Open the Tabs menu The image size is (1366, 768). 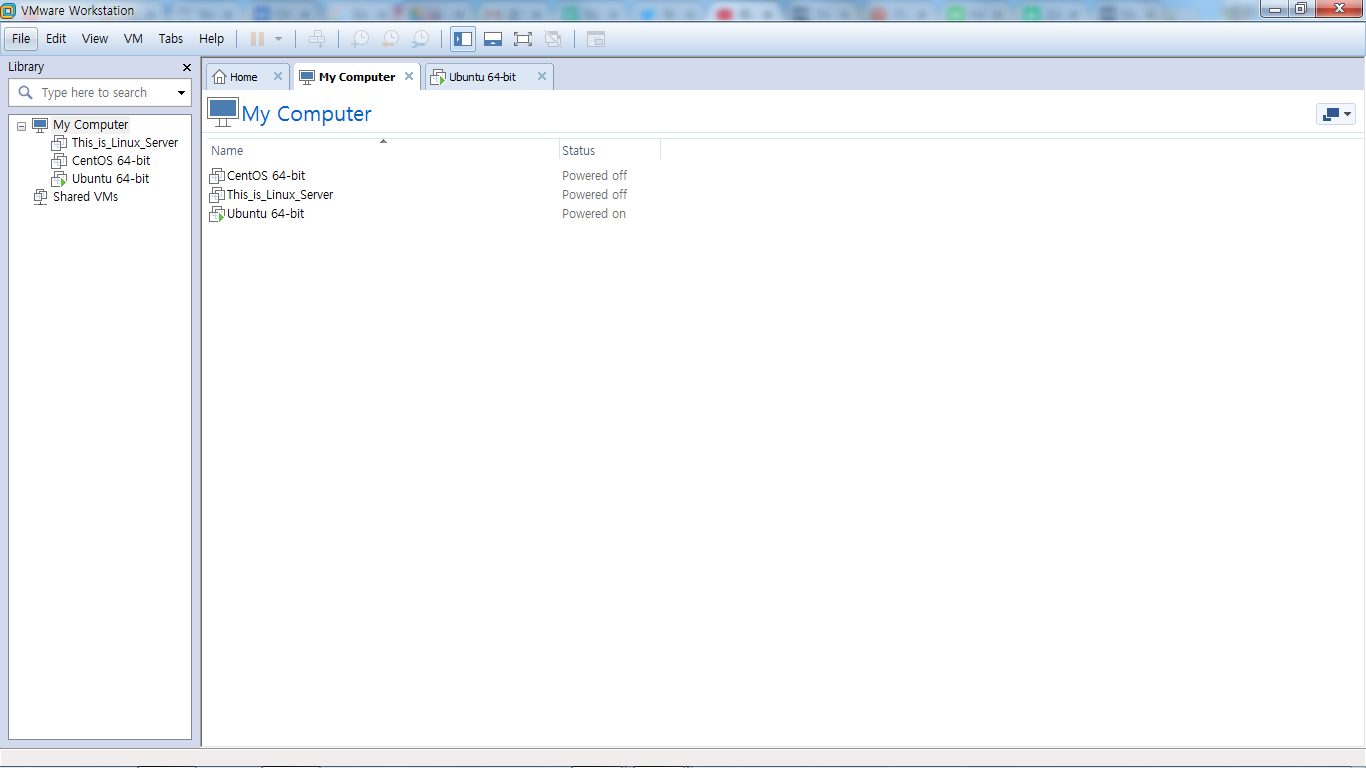pyautogui.click(x=171, y=39)
